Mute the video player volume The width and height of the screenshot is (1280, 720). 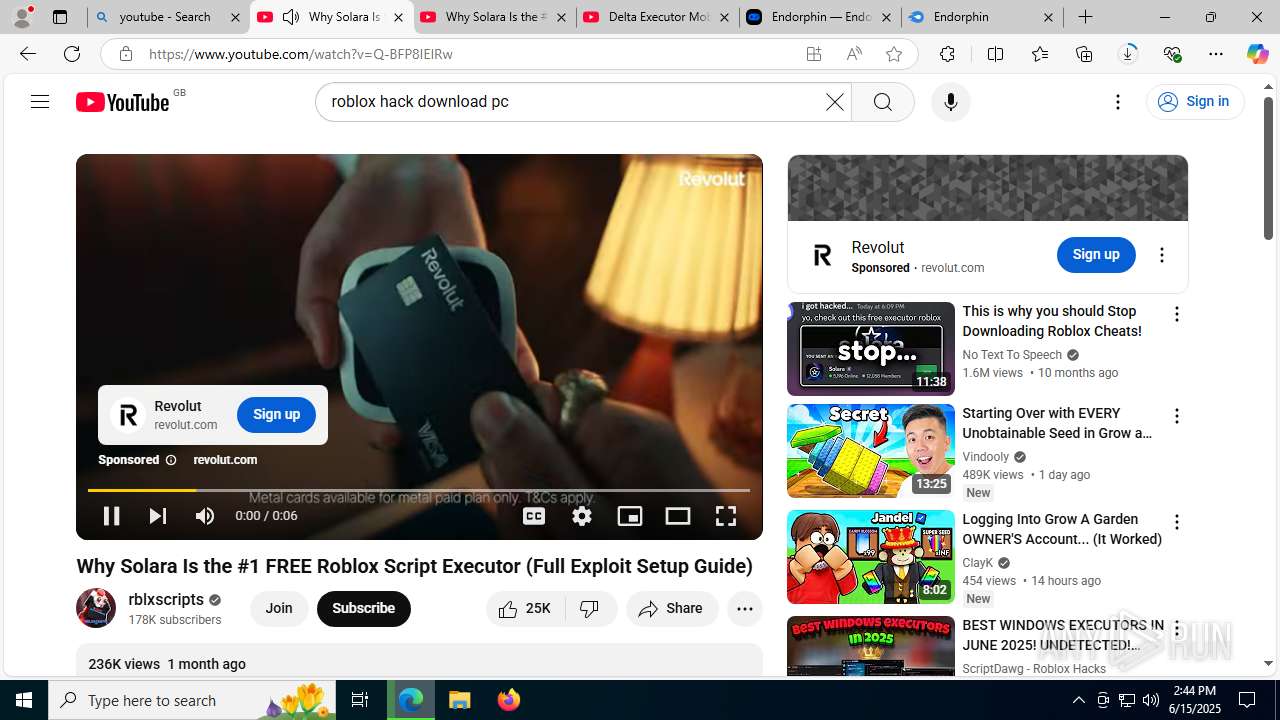205,516
